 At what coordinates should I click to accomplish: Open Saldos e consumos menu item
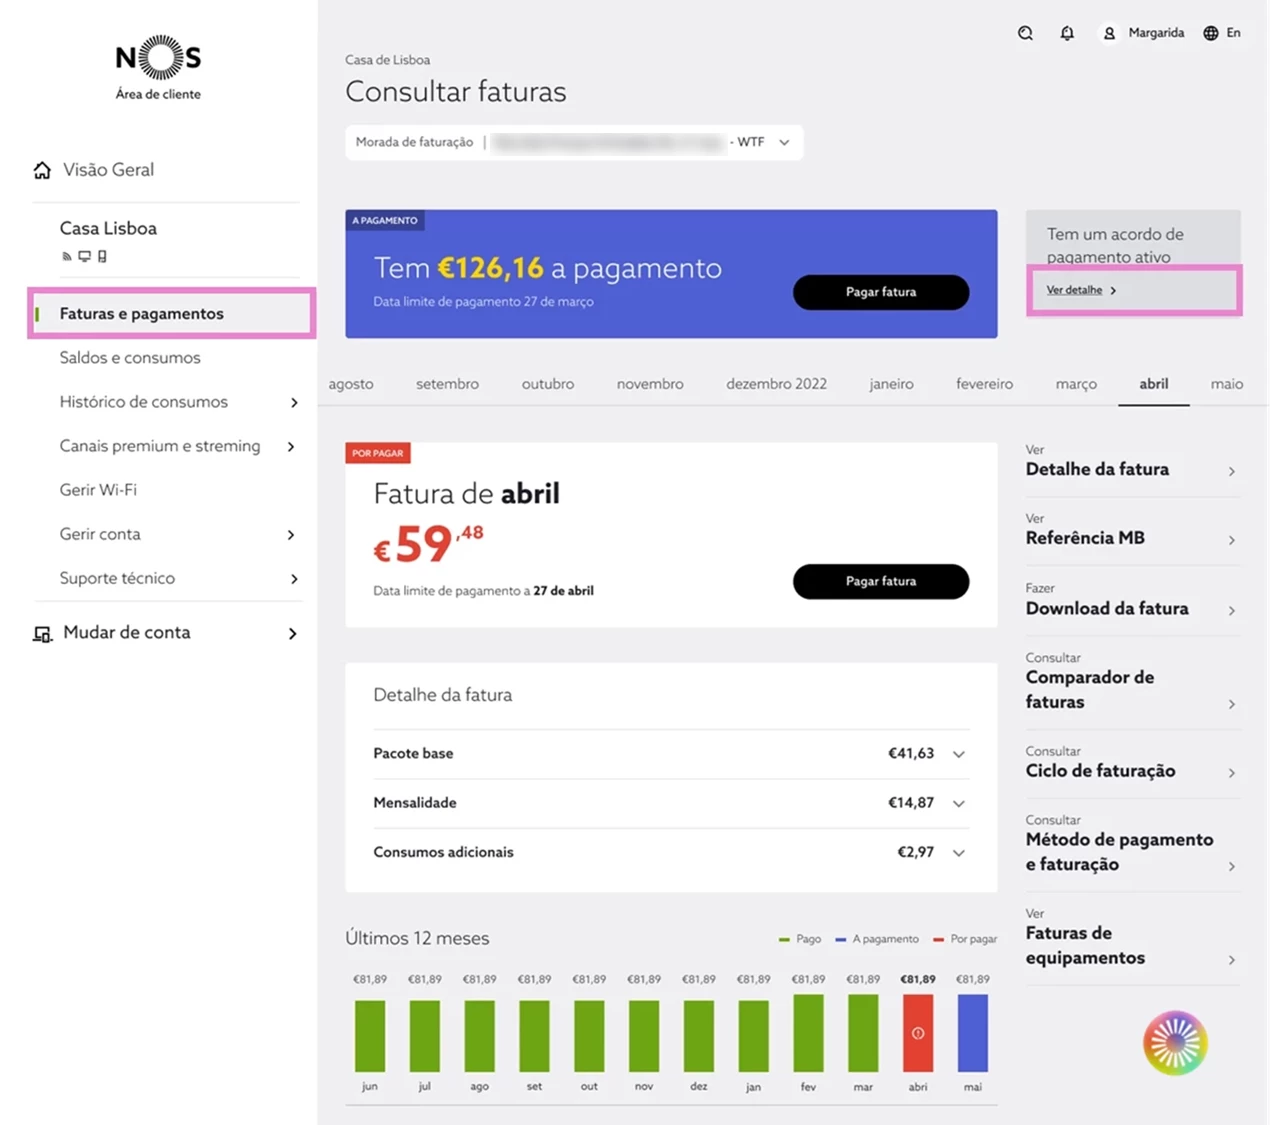(x=130, y=357)
